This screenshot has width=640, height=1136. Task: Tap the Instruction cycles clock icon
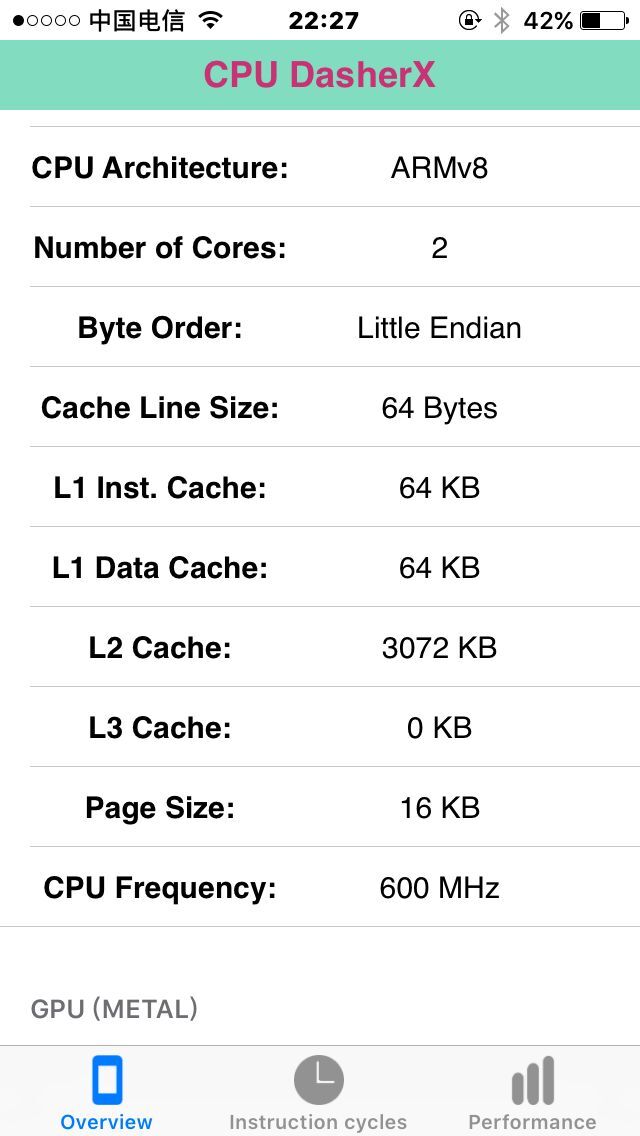tap(318, 1080)
